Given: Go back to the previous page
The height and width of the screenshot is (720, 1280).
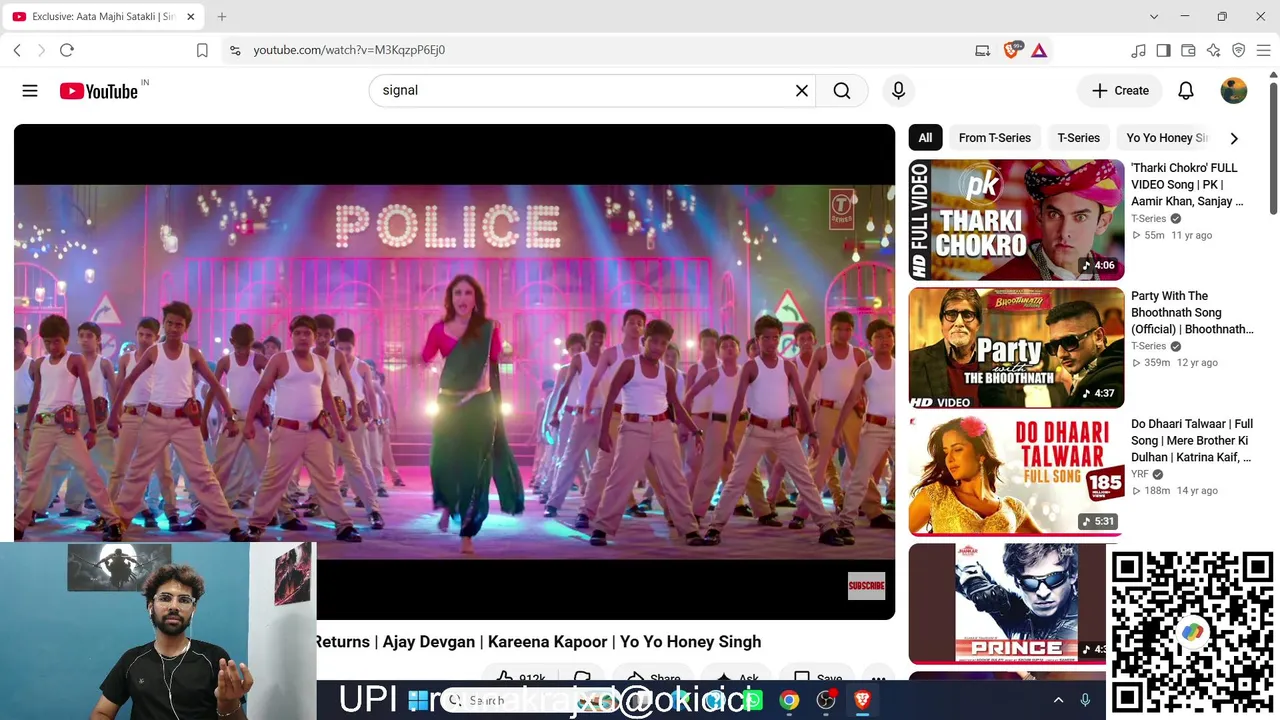Looking at the screenshot, I should pos(17,50).
